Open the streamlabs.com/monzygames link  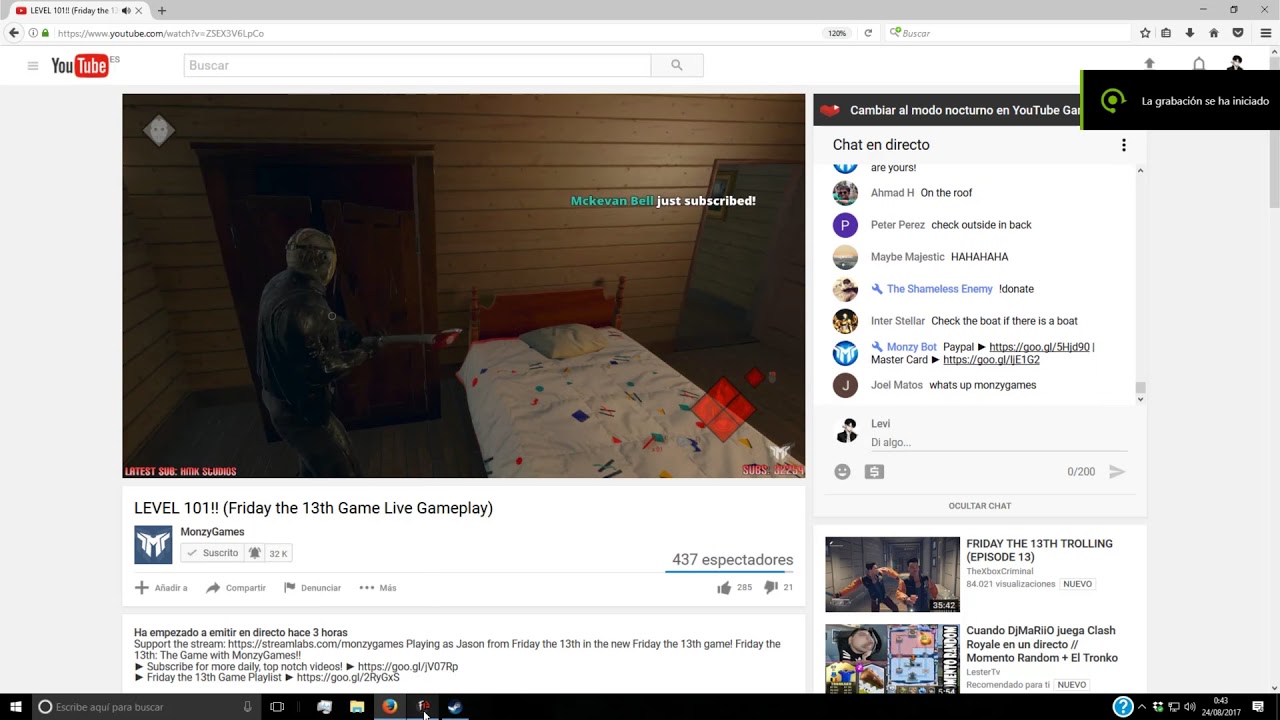(x=316, y=644)
